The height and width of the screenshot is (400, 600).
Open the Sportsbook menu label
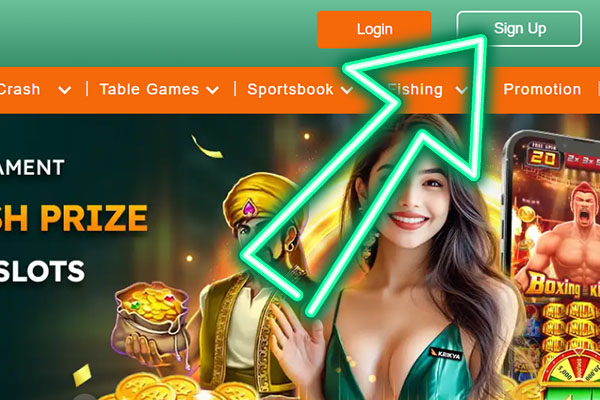(290, 89)
